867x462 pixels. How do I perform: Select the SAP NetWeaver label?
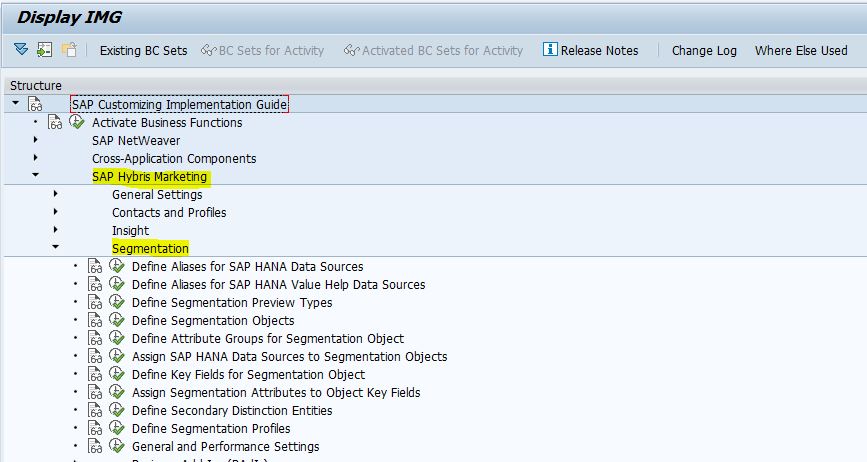point(136,140)
